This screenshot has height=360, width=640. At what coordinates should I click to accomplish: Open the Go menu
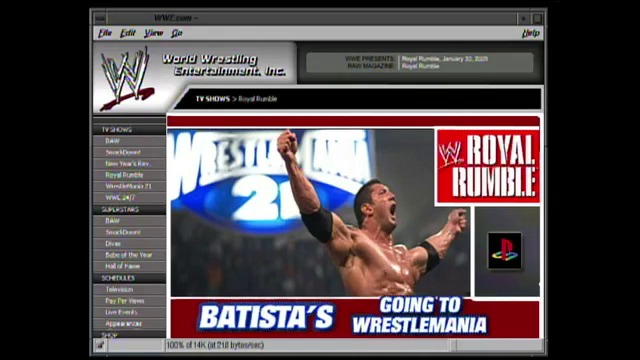click(176, 33)
